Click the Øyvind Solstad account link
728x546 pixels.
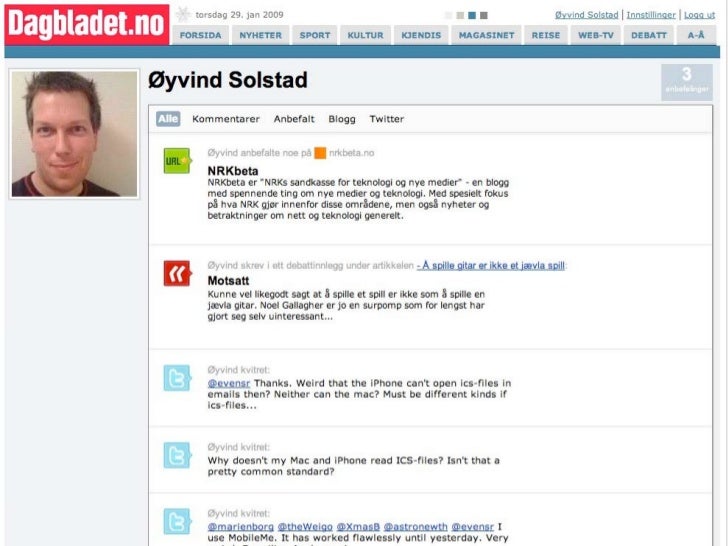tap(586, 15)
